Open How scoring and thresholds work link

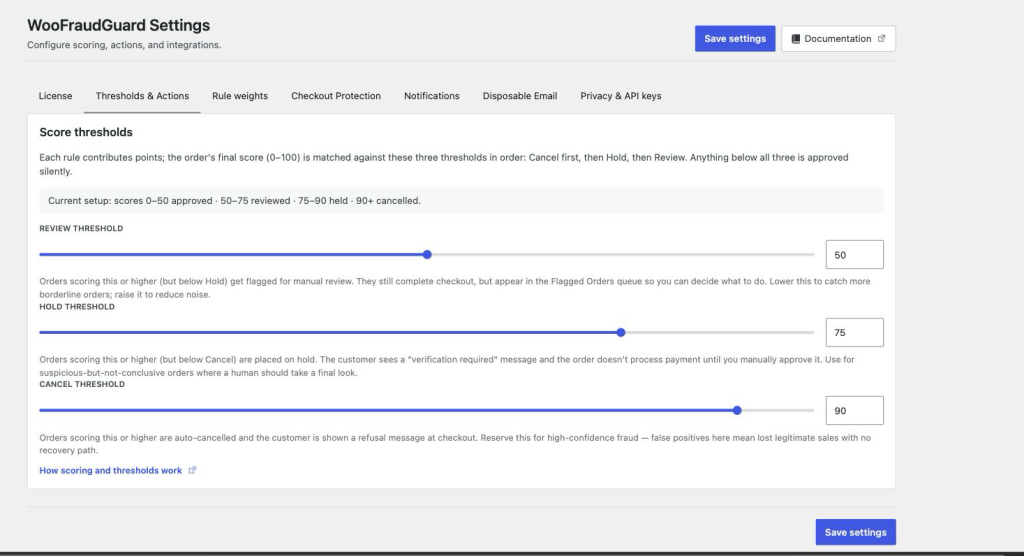[110, 470]
